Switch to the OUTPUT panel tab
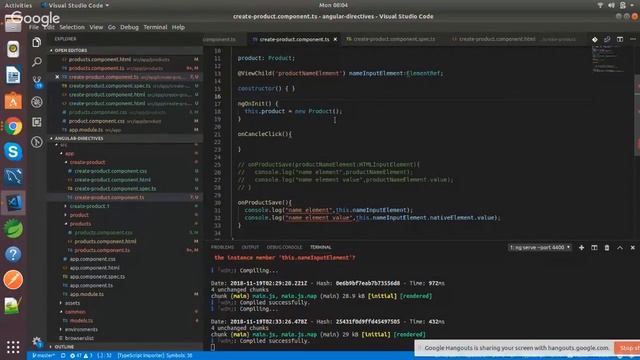640x360 pixels. click(x=250, y=247)
